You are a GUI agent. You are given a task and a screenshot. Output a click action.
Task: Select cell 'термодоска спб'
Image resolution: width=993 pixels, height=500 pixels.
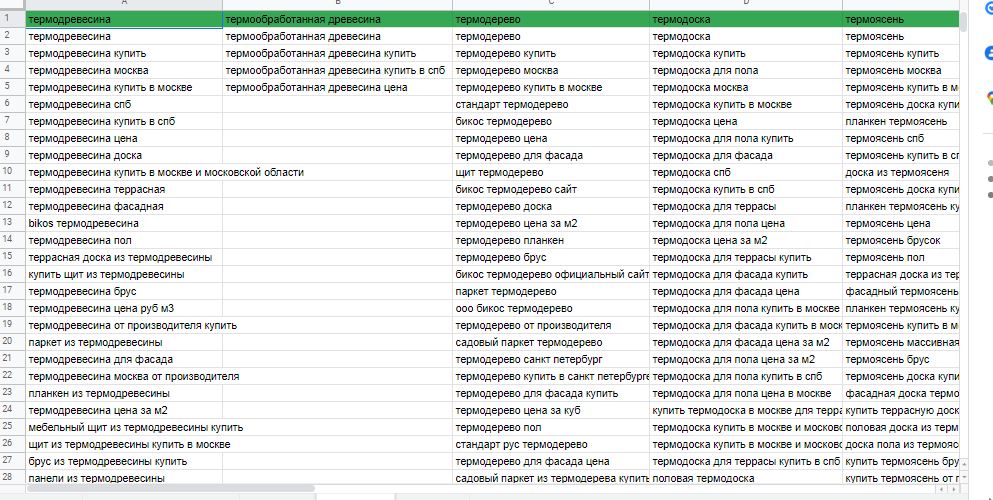coord(746,172)
